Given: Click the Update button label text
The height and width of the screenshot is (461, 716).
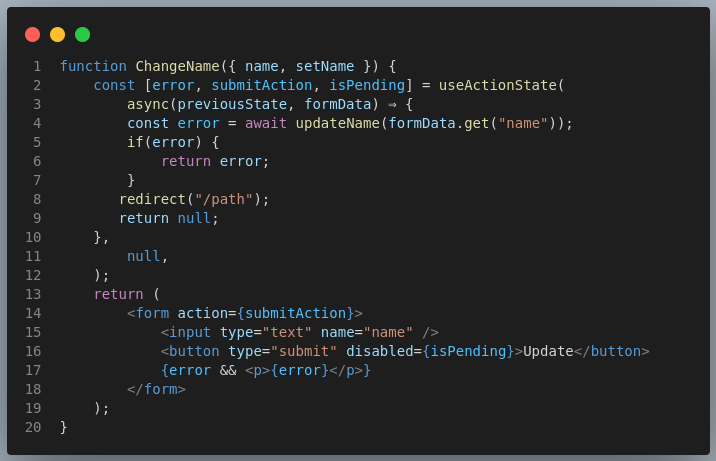Looking at the screenshot, I should coord(548,351).
